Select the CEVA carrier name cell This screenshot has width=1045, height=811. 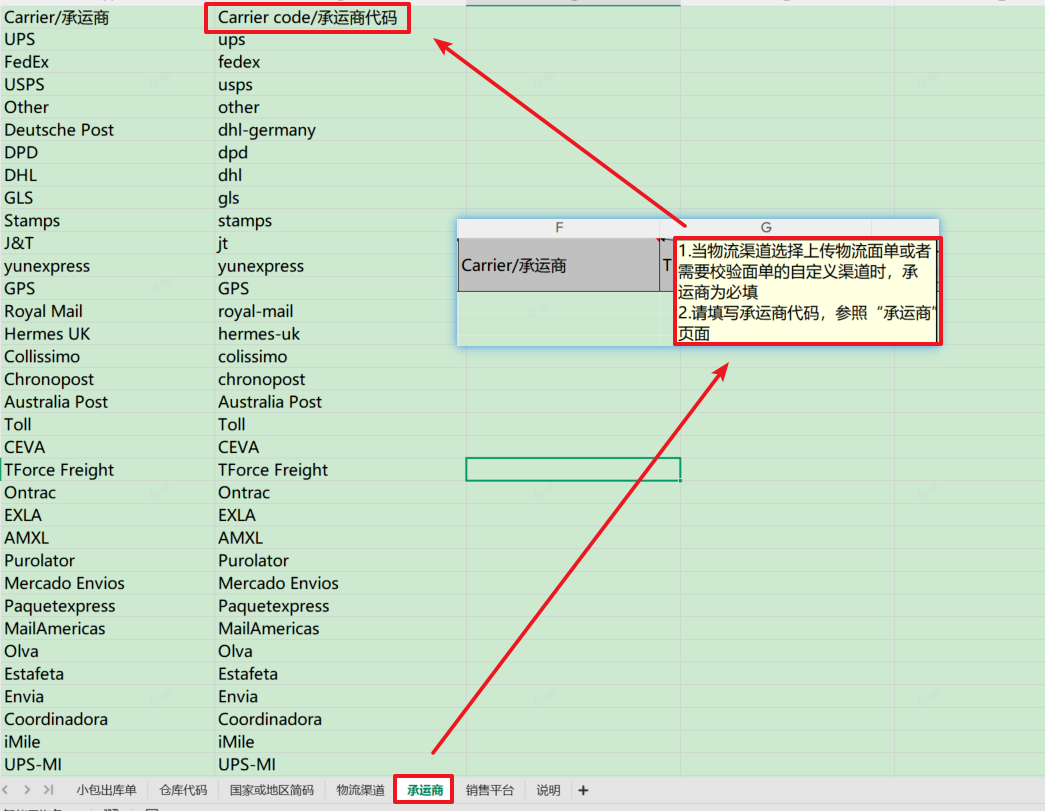click(x=107, y=447)
